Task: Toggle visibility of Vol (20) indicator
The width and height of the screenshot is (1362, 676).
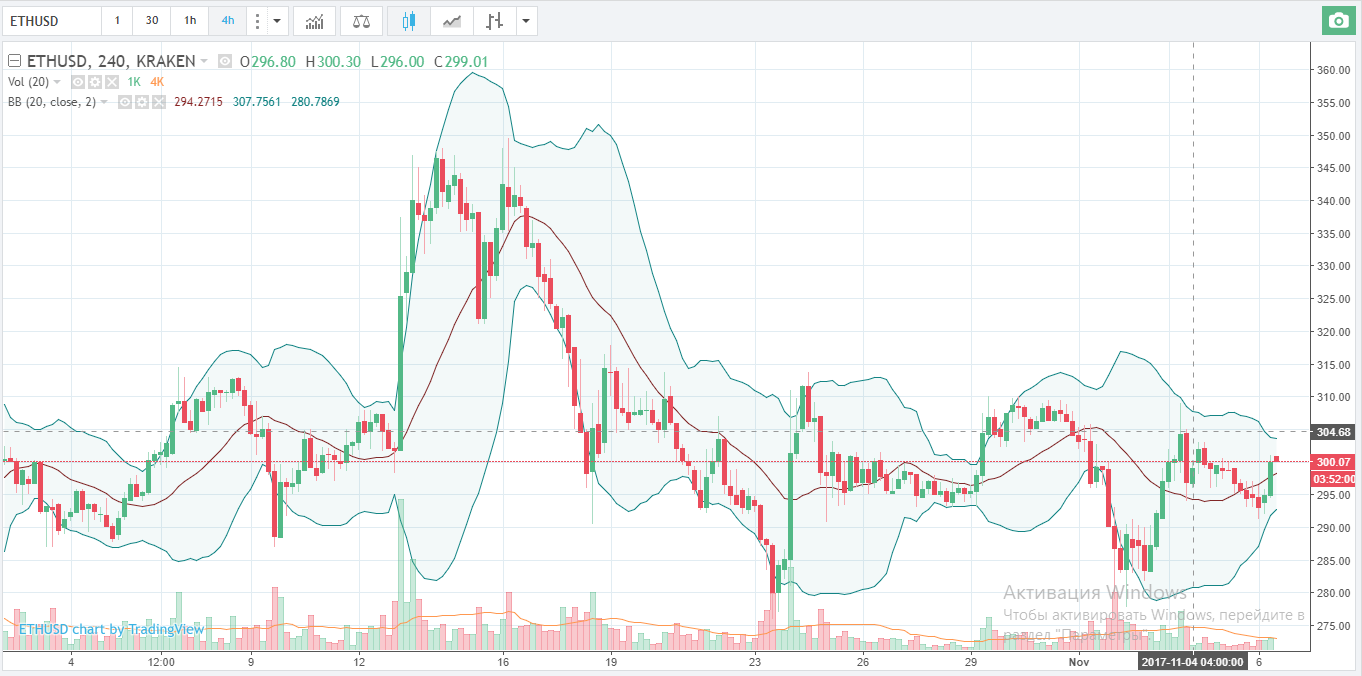Action: coord(78,82)
